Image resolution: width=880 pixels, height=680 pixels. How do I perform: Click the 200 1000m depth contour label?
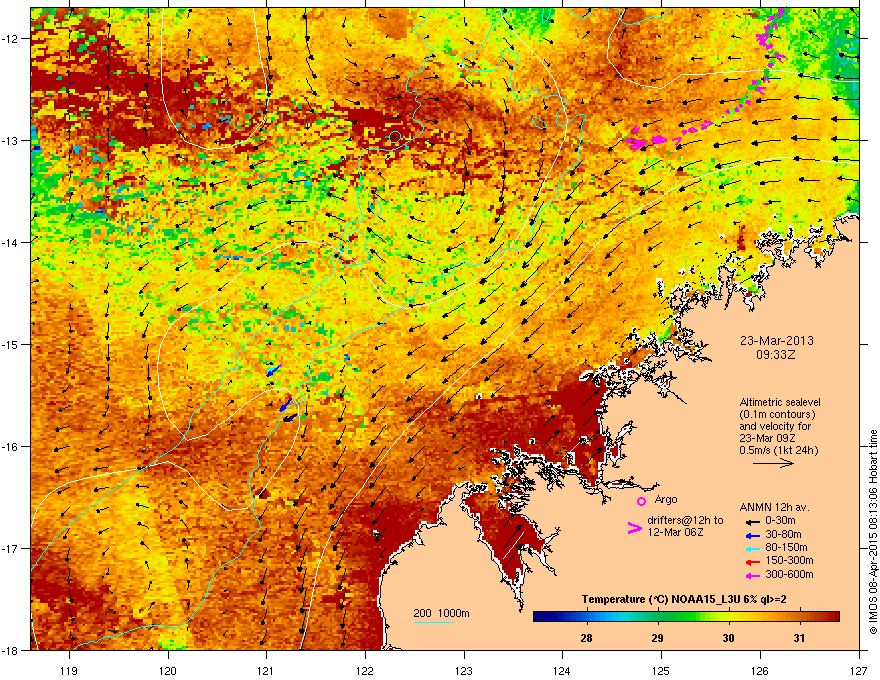(x=441, y=613)
